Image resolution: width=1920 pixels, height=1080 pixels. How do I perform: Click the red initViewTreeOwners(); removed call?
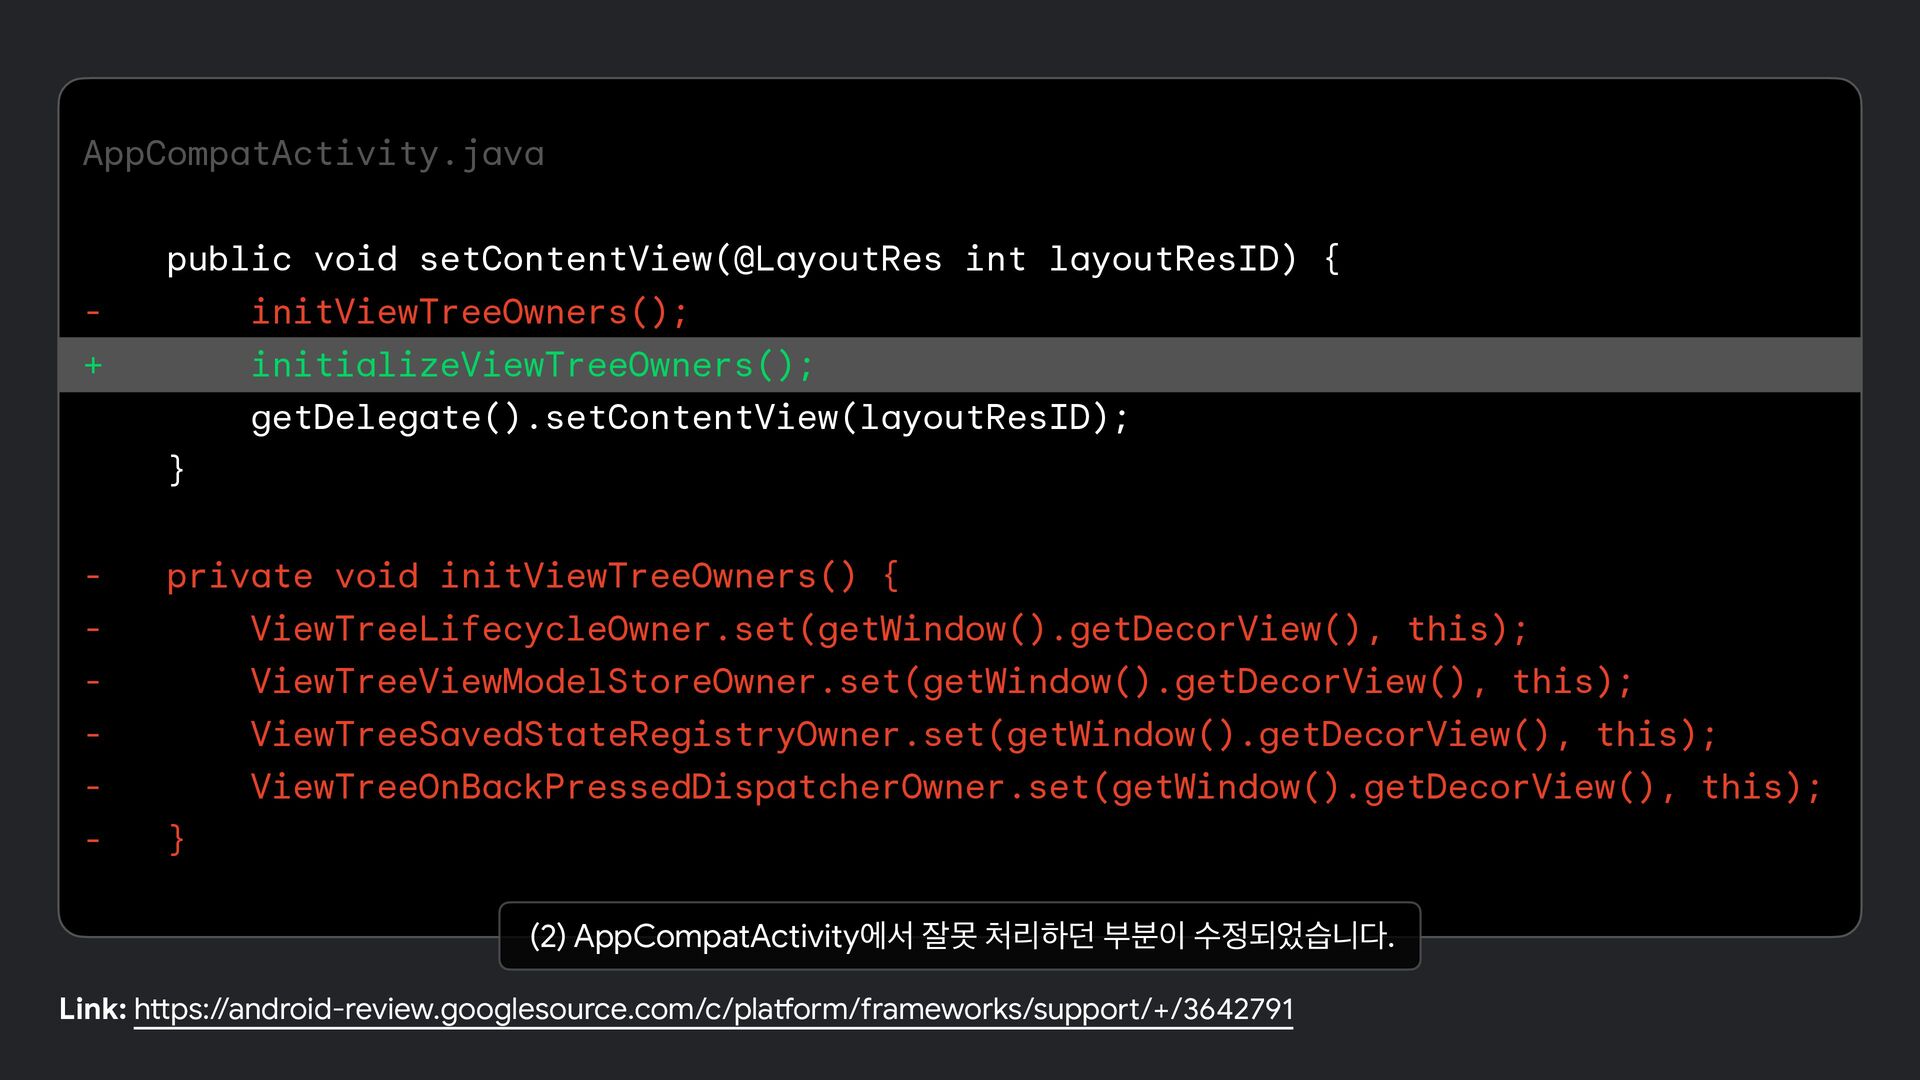tap(469, 312)
